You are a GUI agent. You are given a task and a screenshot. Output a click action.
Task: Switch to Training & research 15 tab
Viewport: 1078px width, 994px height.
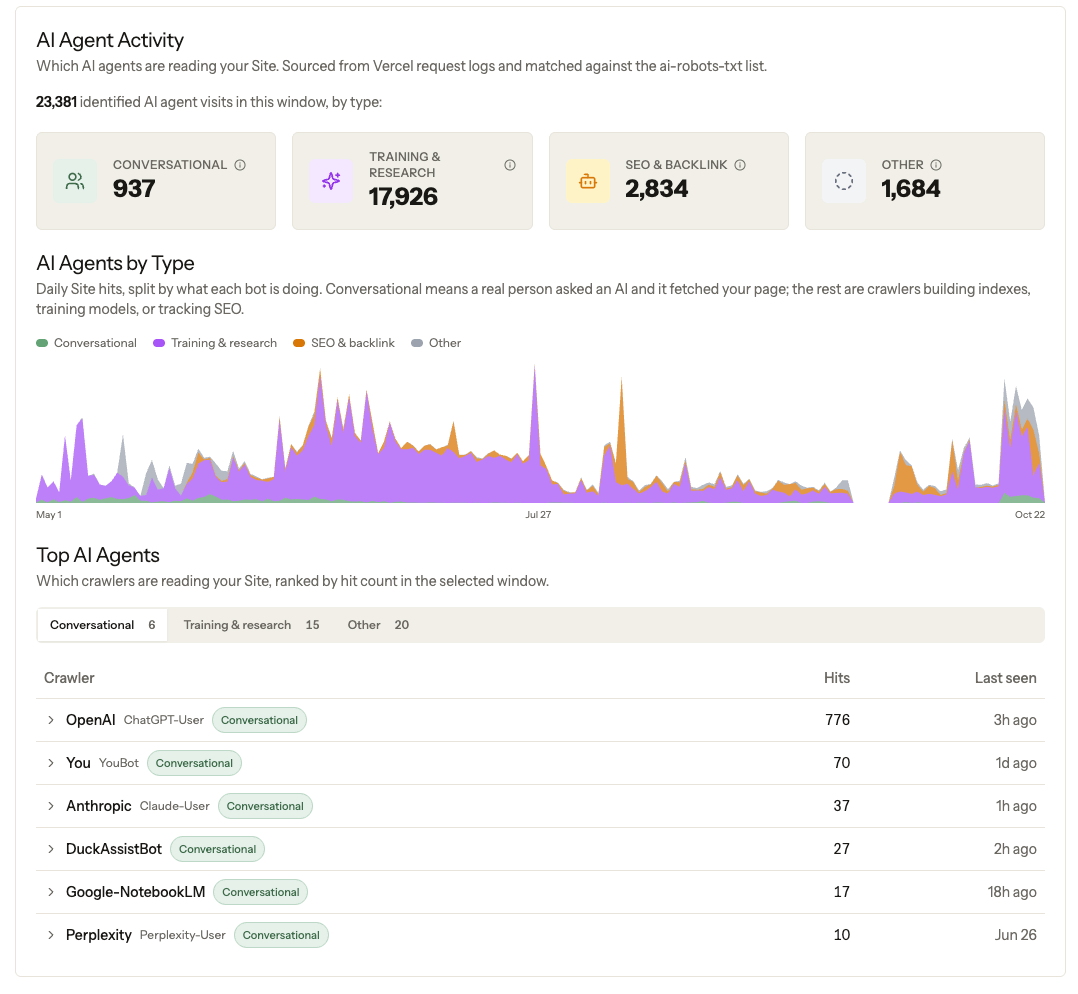coord(251,625)
